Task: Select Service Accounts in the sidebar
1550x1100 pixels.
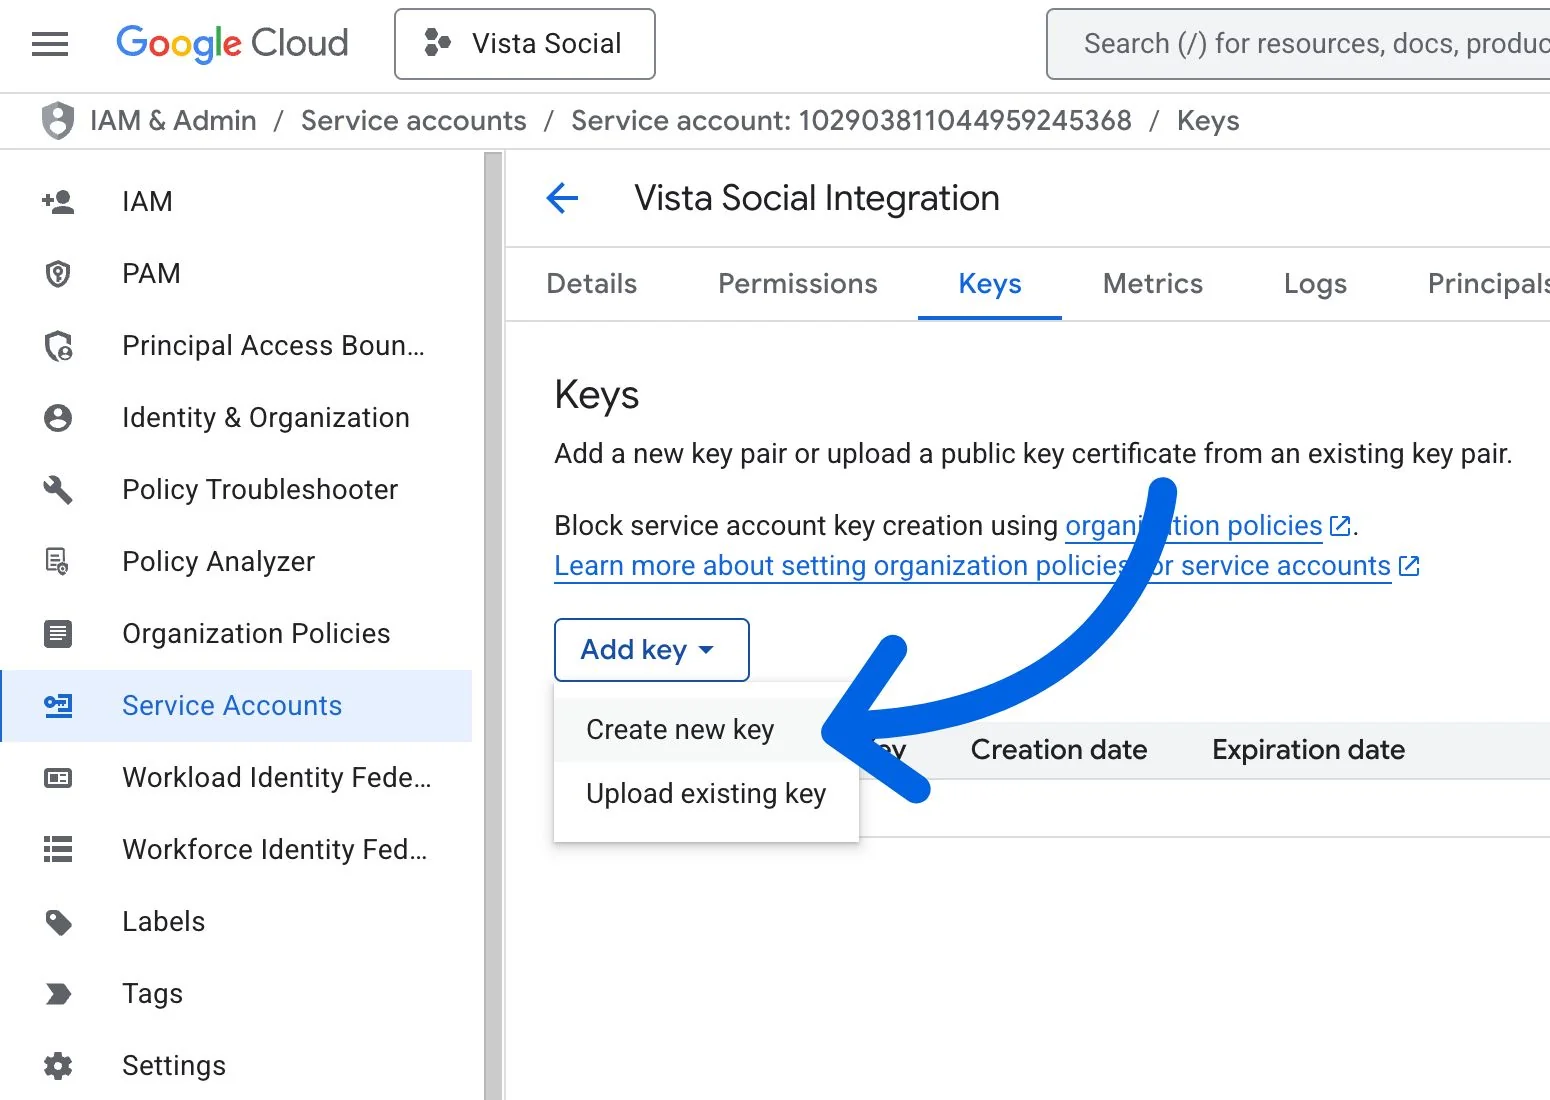Action: (236, 706)
